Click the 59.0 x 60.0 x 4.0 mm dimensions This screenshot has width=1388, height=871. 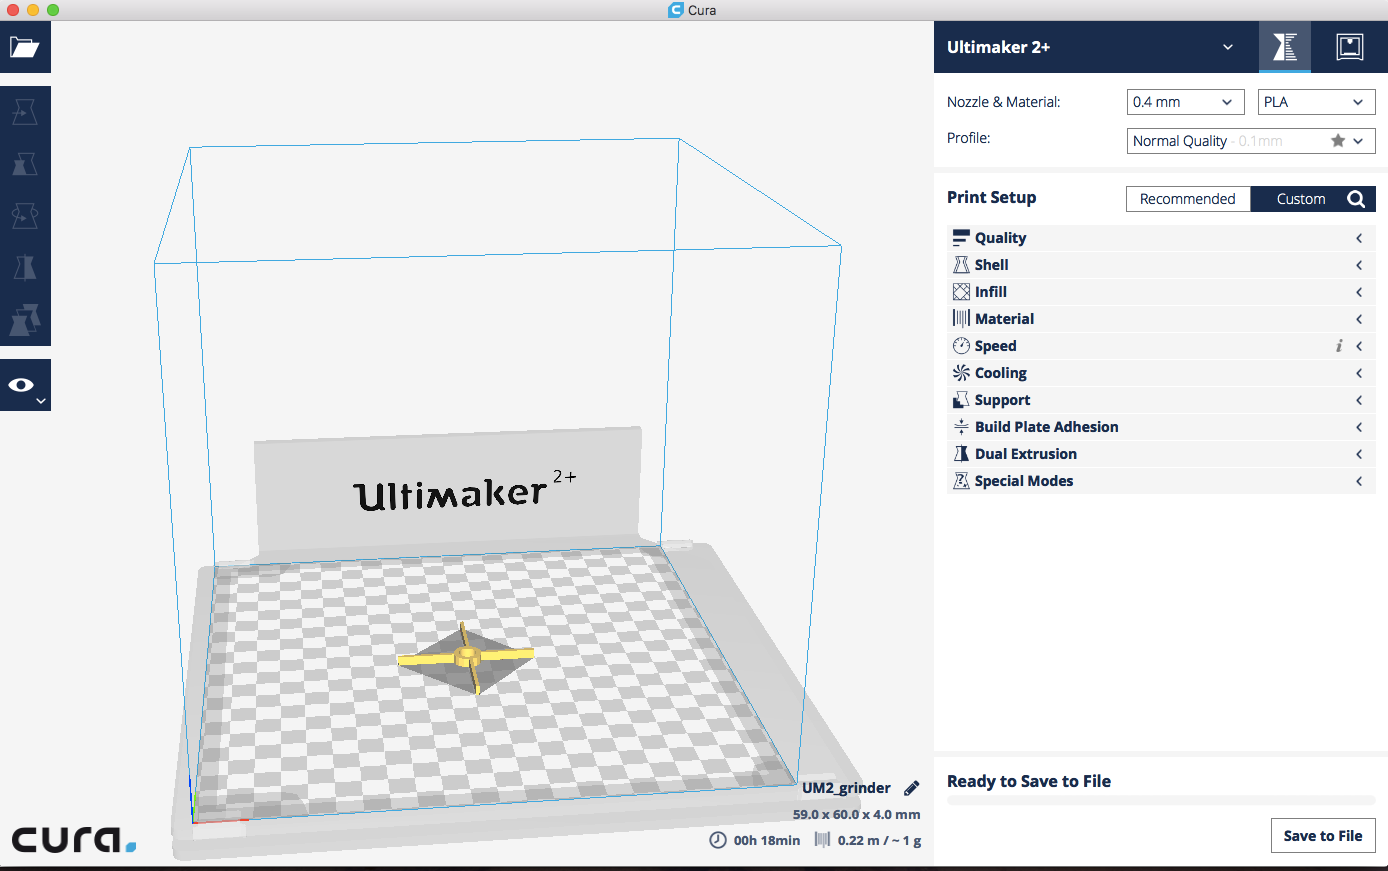pyautogui.click(x=856, y=815)
